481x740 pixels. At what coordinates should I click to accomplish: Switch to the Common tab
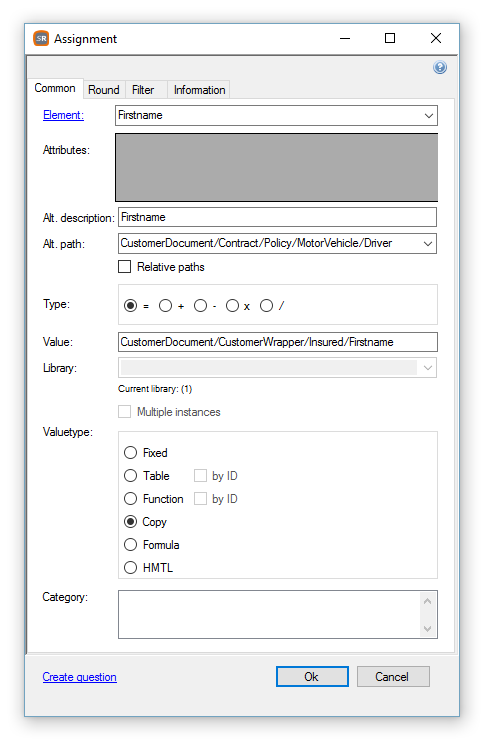point(55,88)
